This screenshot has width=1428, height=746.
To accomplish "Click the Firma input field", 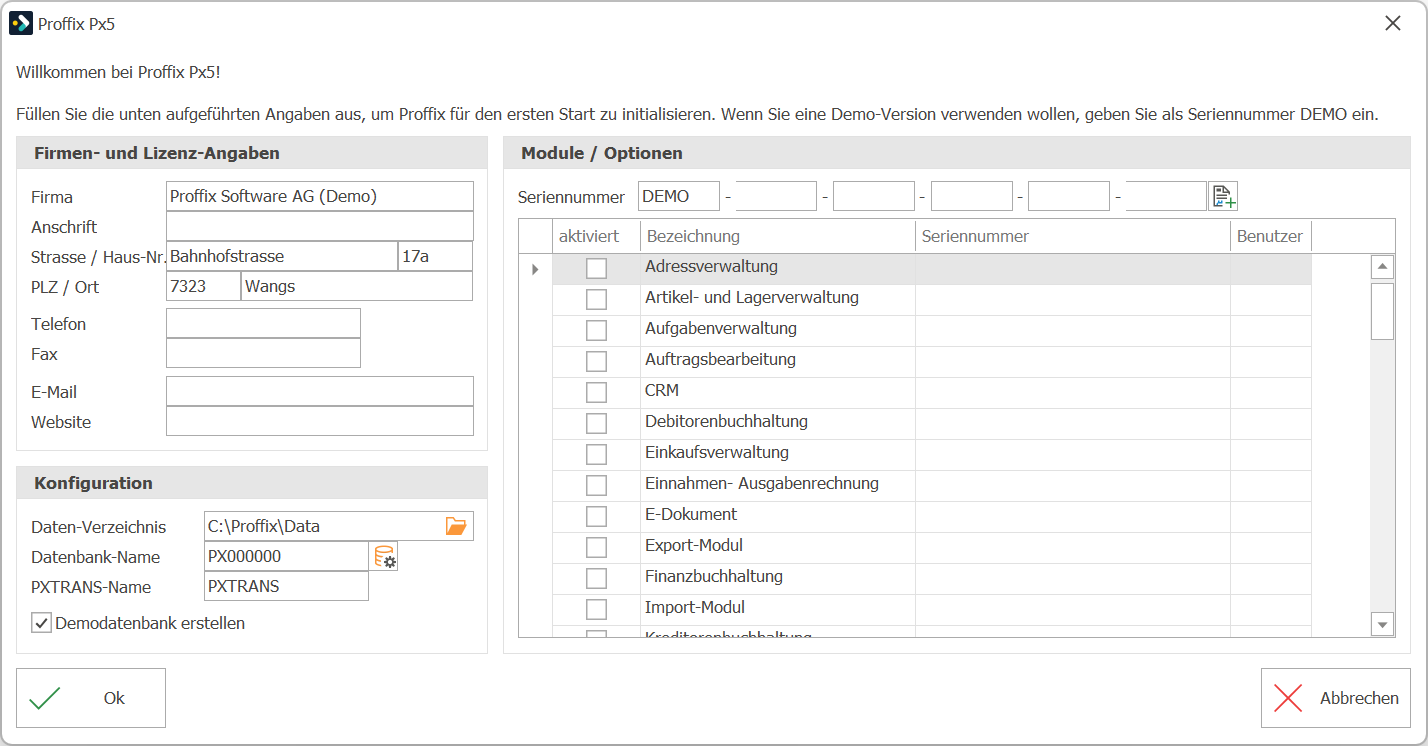I will coord(320,196).
